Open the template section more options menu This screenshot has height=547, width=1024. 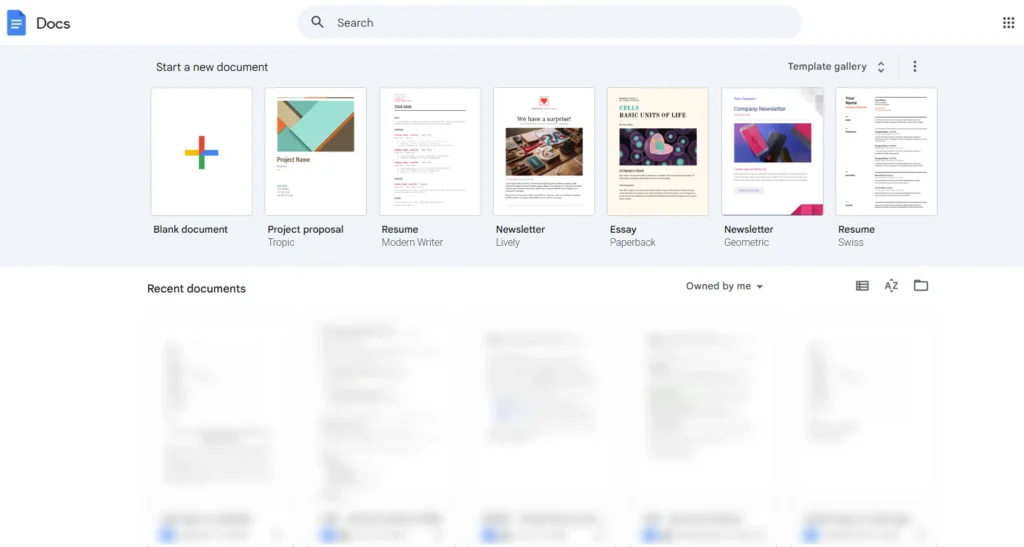coord(914,67)
